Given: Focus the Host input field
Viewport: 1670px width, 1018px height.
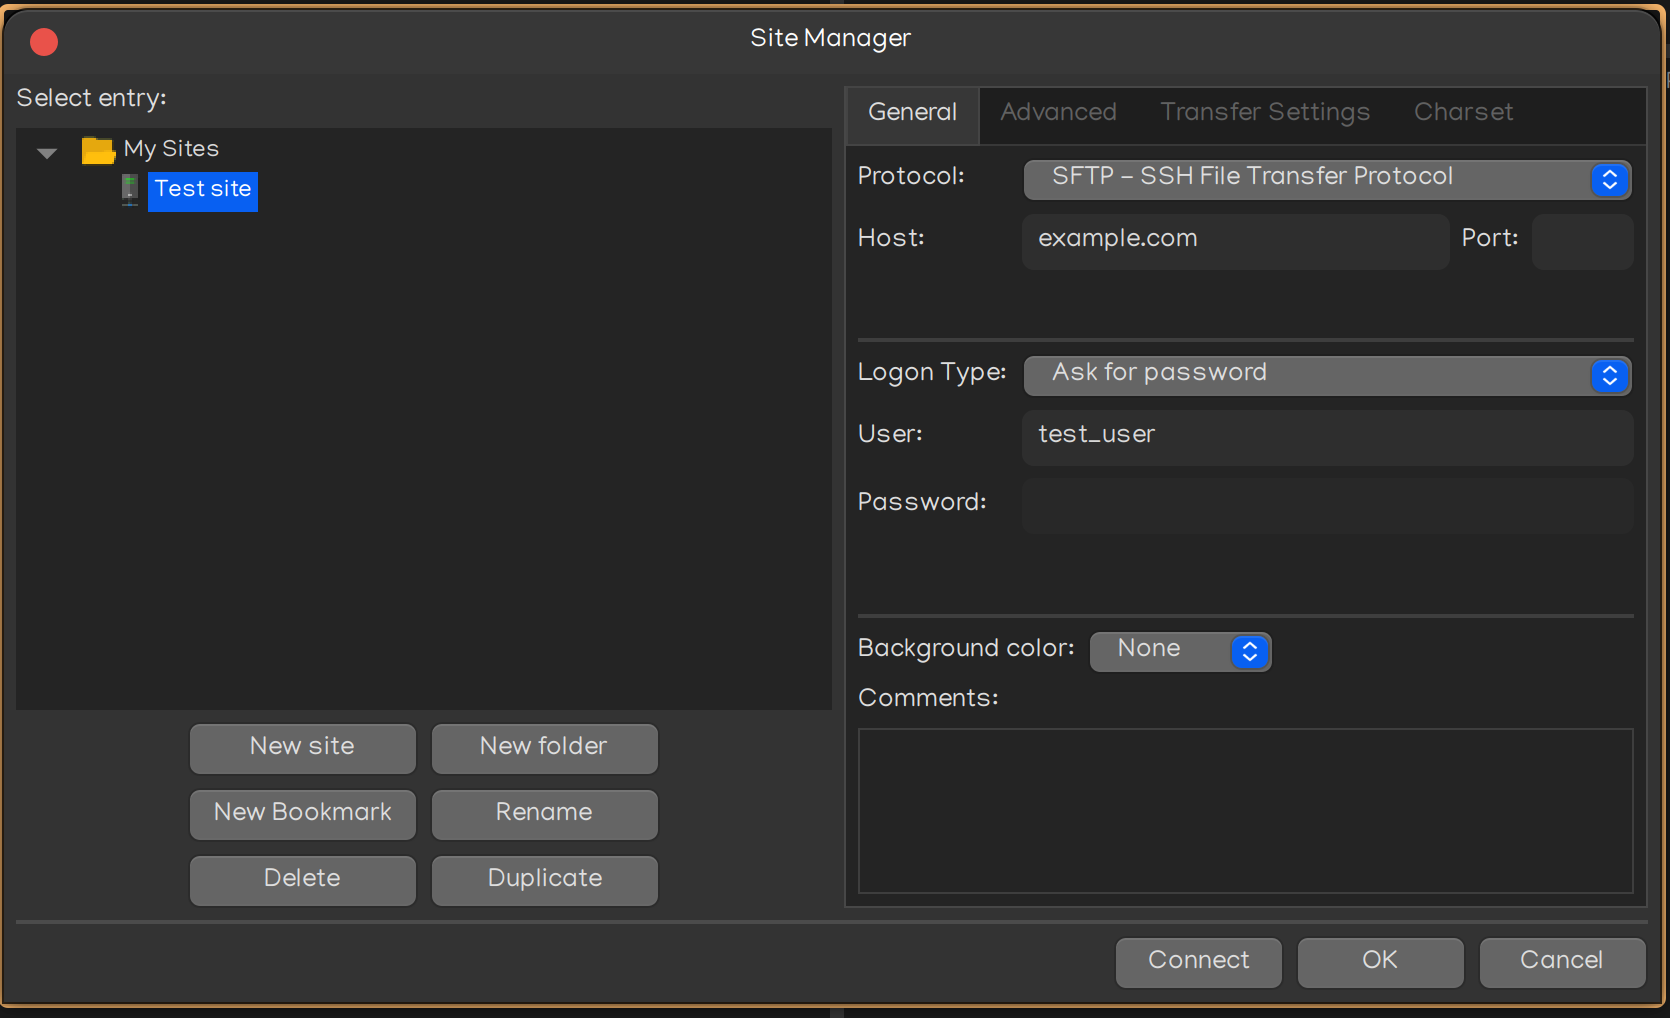Looking at the screenshot, I should coord(1235,241).
